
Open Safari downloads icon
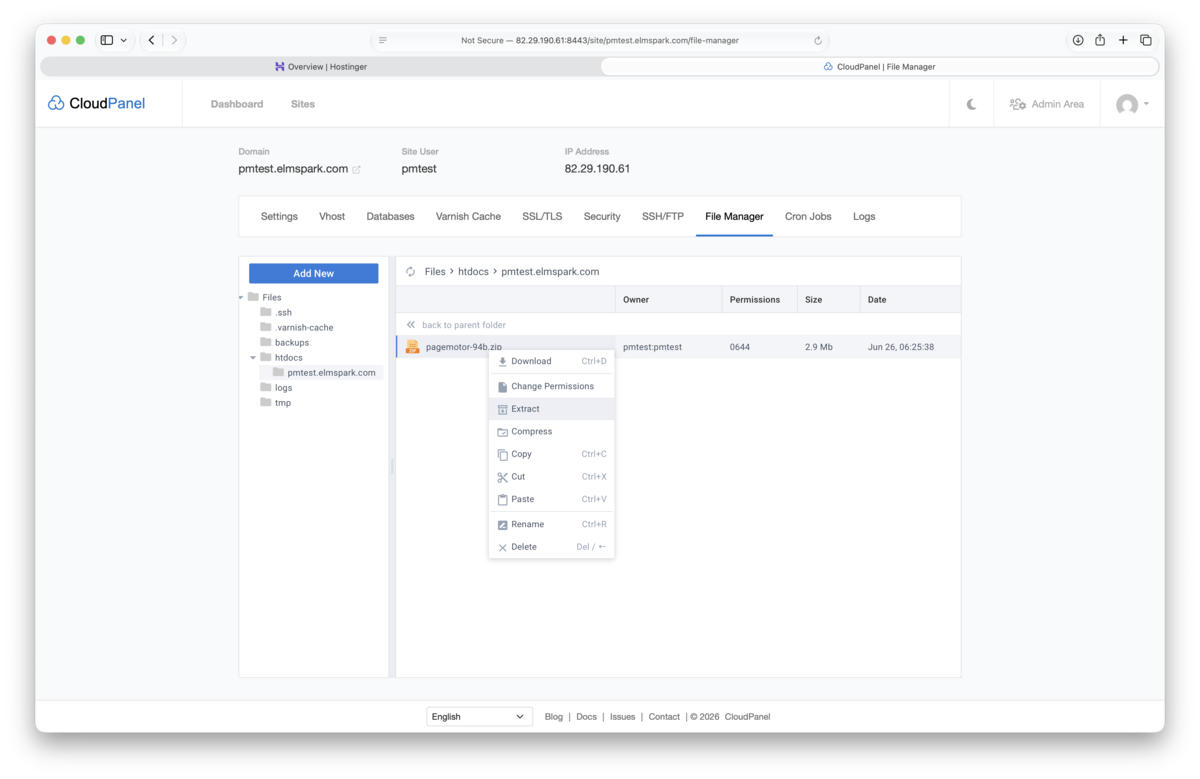tap(1078, 40)
